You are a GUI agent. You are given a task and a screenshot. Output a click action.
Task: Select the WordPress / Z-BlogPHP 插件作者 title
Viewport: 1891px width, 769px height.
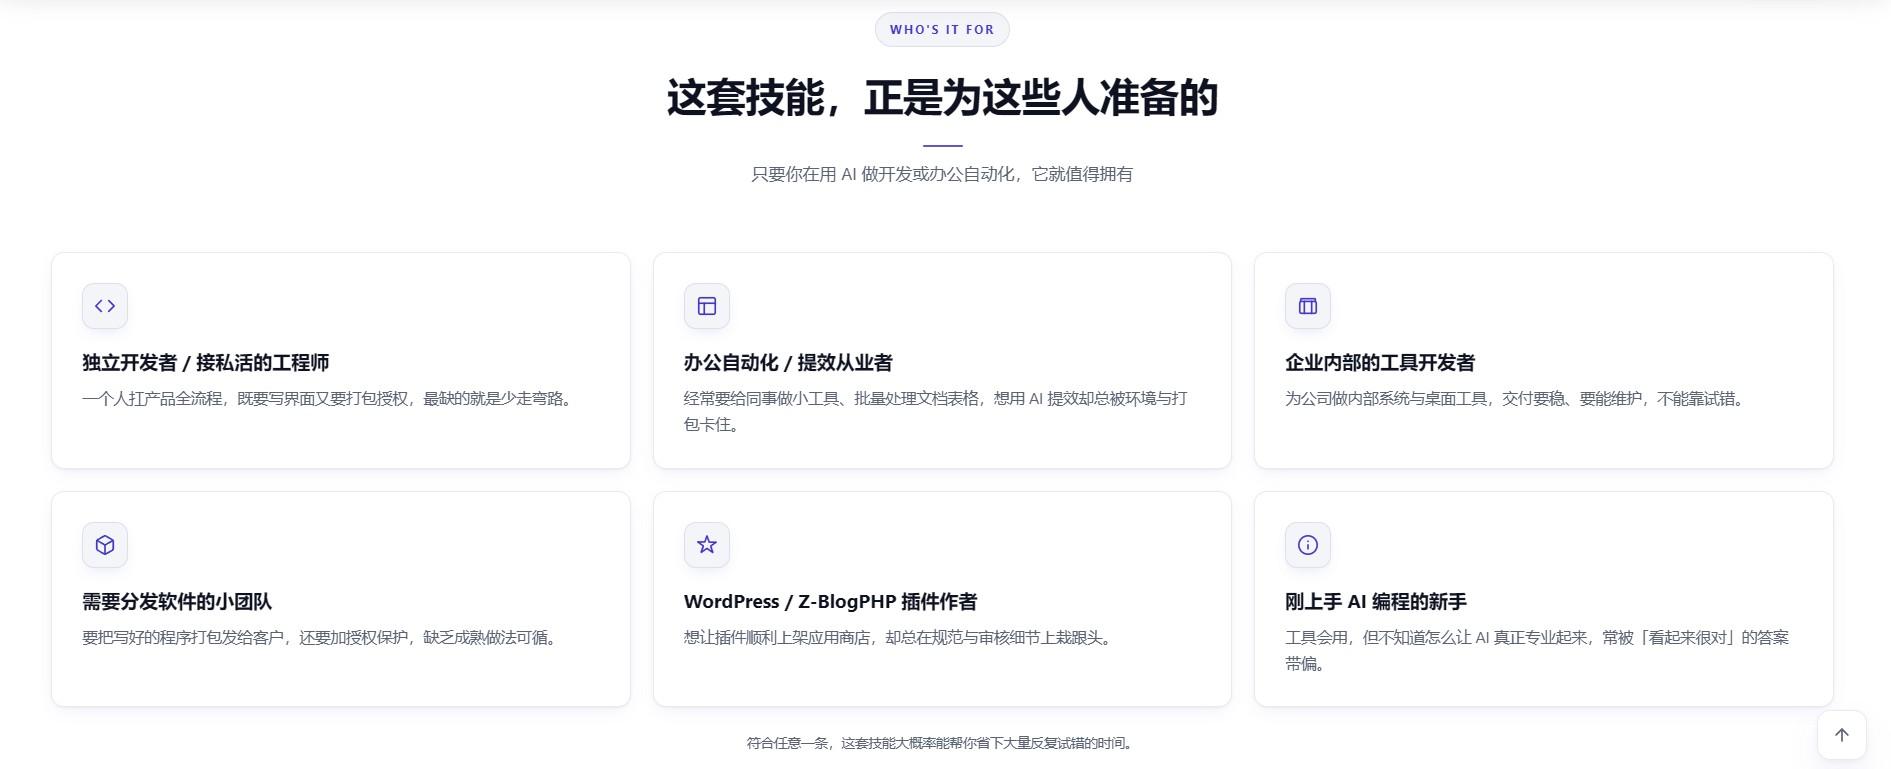(x=831, y=602)
